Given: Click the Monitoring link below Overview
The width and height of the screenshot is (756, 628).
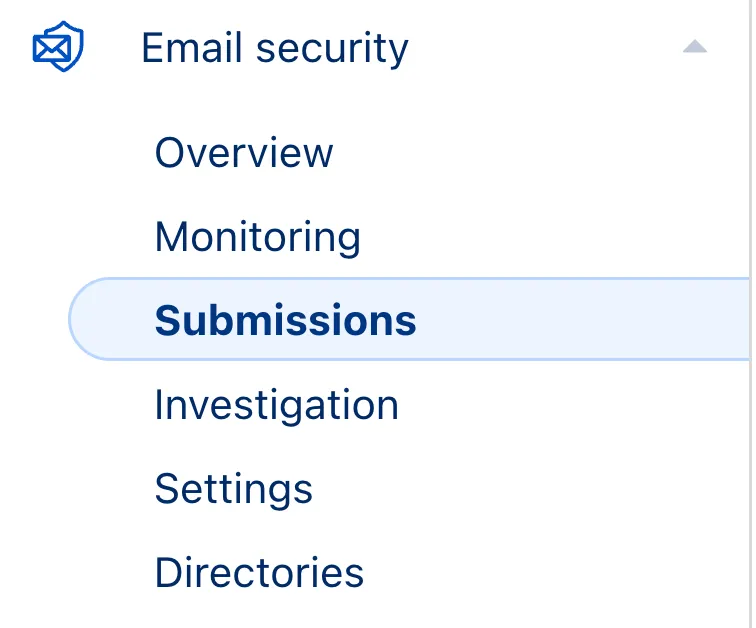Looking at the screenshot, I should [257, 237].
